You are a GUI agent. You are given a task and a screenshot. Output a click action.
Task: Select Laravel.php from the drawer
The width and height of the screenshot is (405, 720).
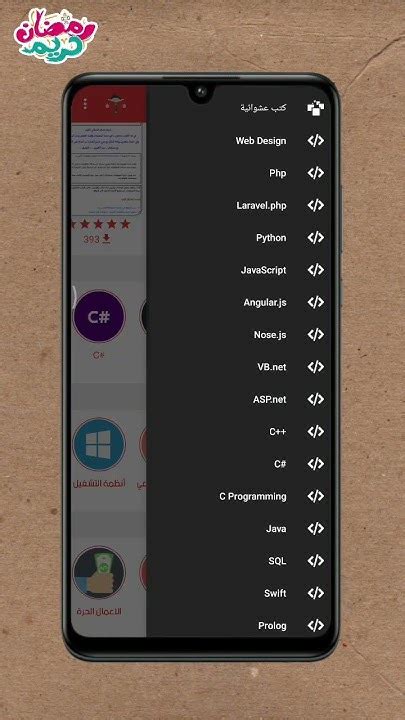261,205
